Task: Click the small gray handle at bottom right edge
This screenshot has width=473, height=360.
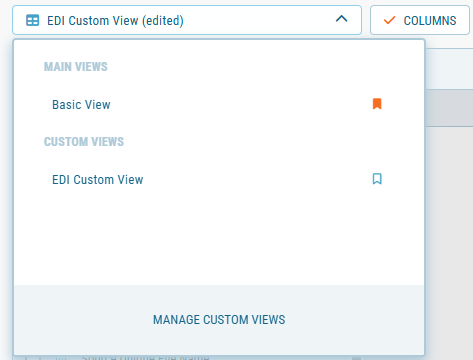Action: (x=356, y=358)
